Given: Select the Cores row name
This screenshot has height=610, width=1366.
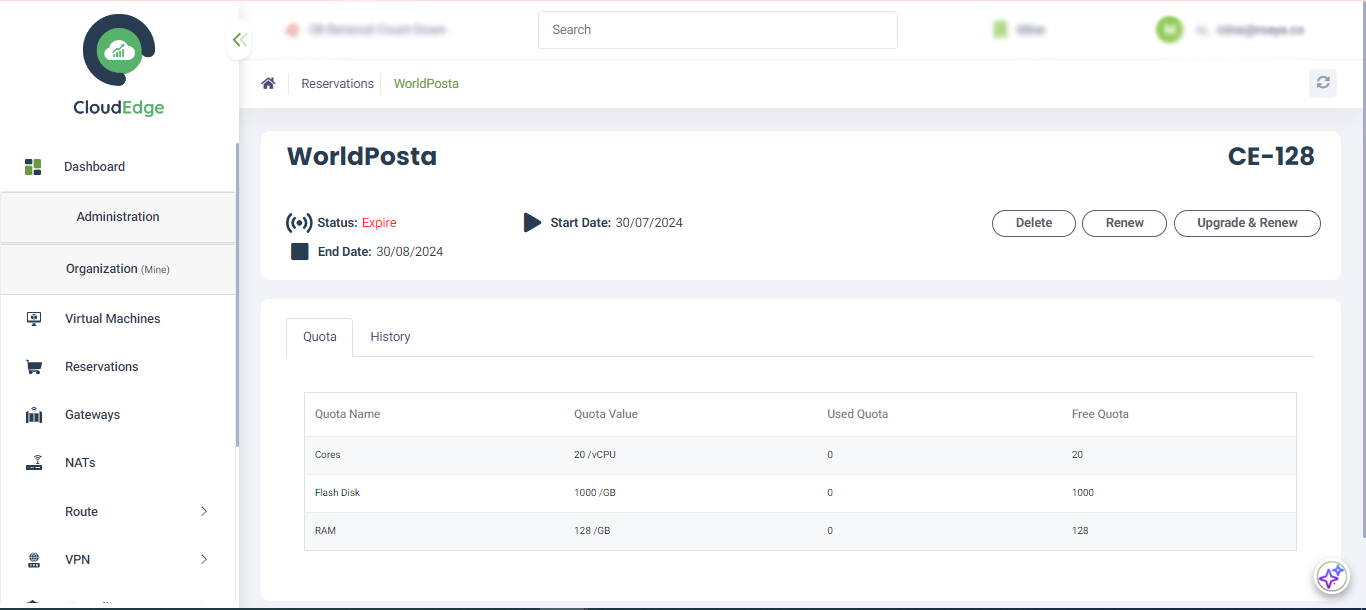Looking at the screenshot, I should (328, 455).
